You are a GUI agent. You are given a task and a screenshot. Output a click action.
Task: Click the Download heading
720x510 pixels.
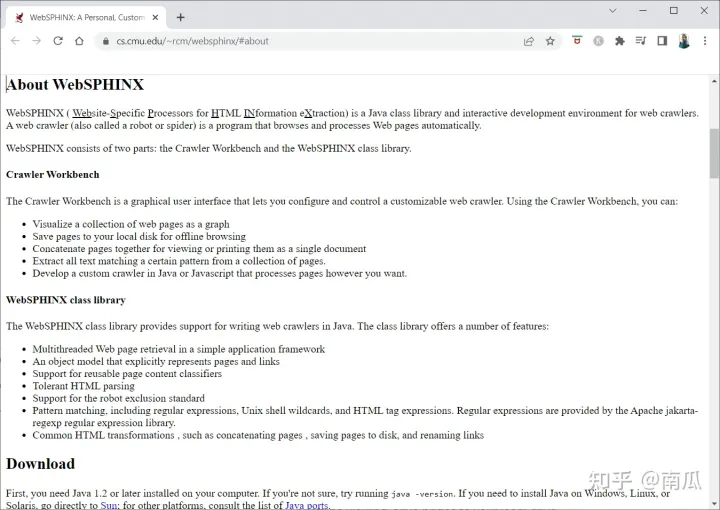point(40,464)
